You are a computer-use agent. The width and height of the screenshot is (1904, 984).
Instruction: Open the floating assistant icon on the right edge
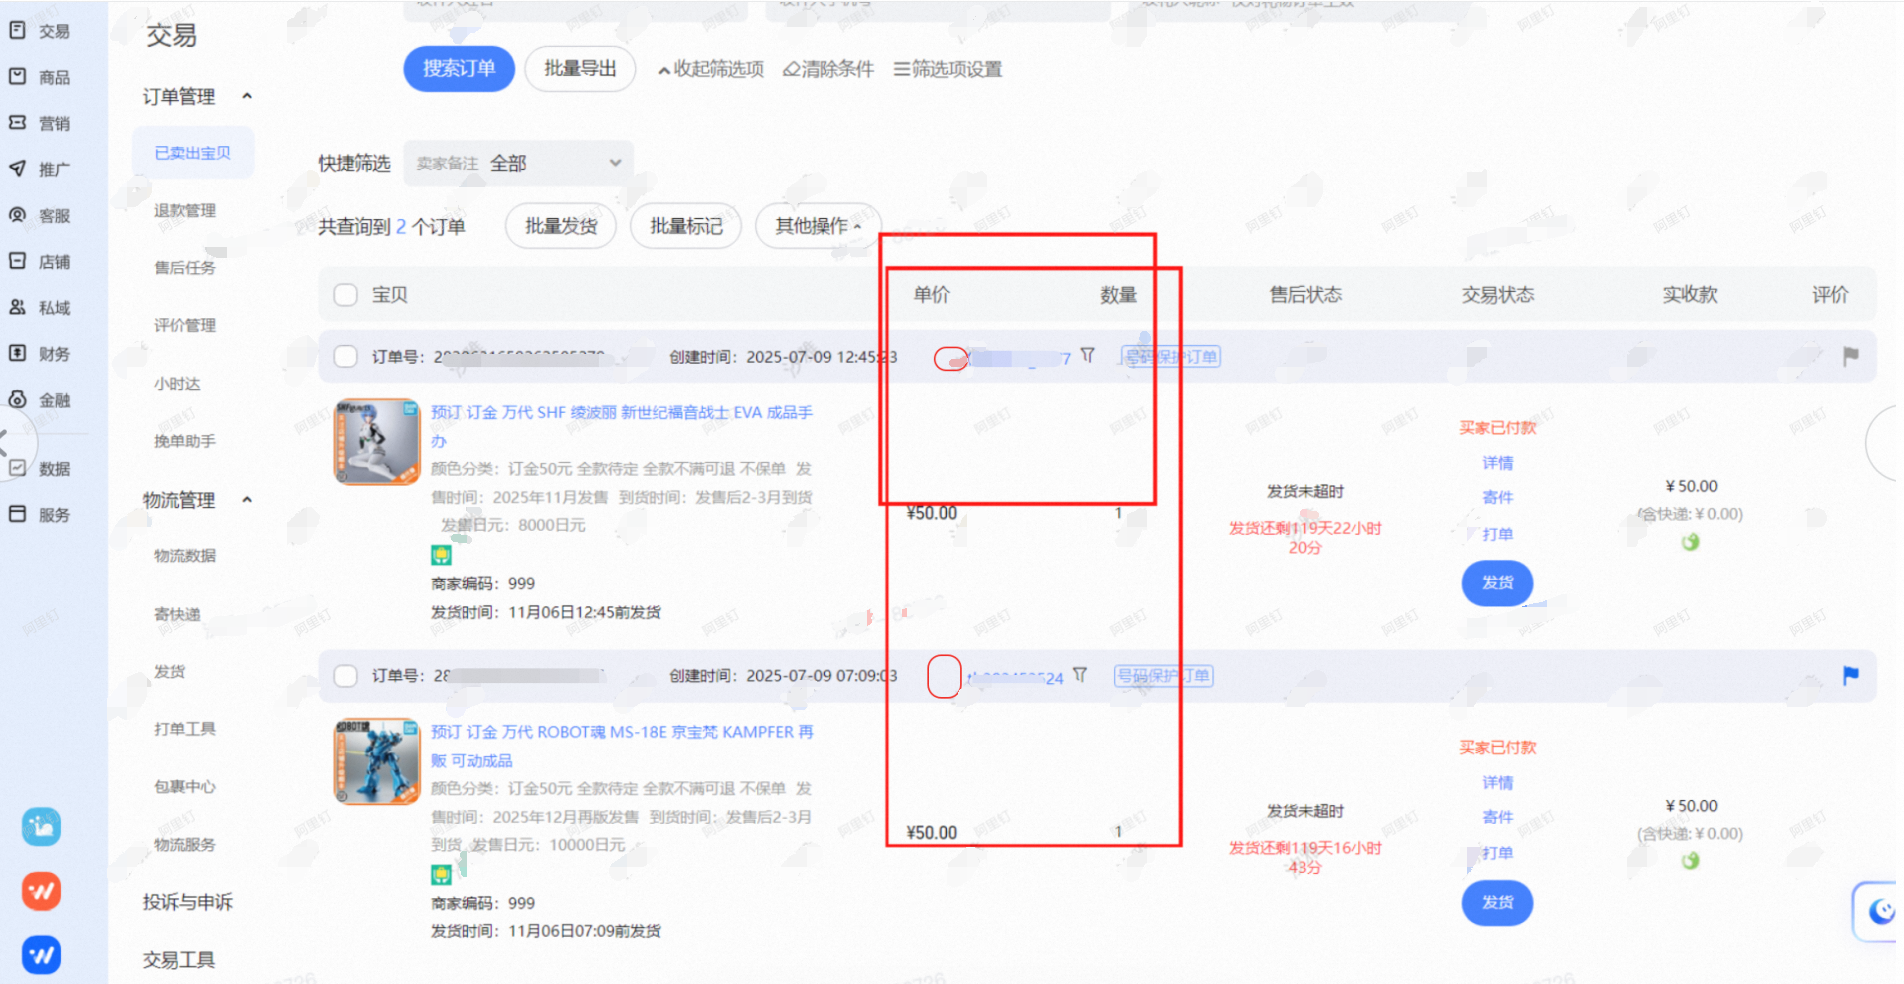[x=1880, y=911]
